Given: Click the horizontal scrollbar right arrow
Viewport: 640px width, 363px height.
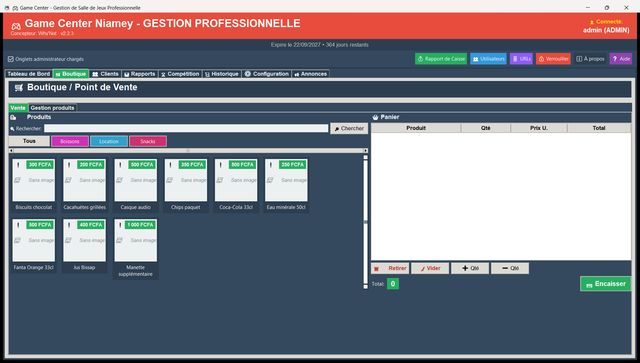Looking at the screenshot, I should pyautogui.click(x=366, y=151).
